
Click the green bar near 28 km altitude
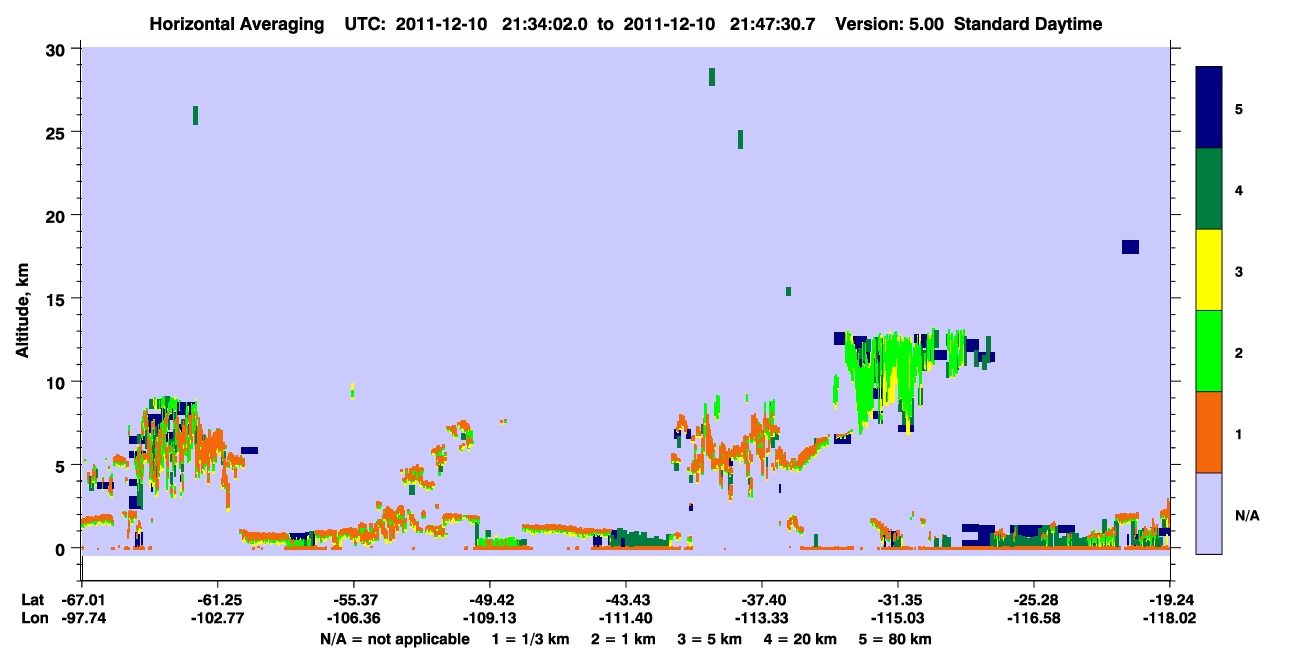712,77
